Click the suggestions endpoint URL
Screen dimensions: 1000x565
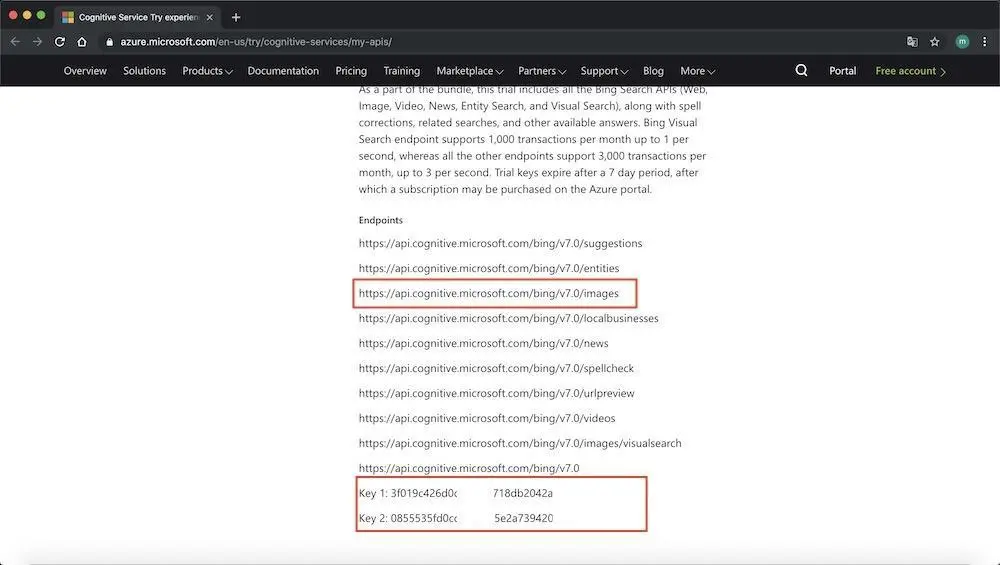point(500,243)
